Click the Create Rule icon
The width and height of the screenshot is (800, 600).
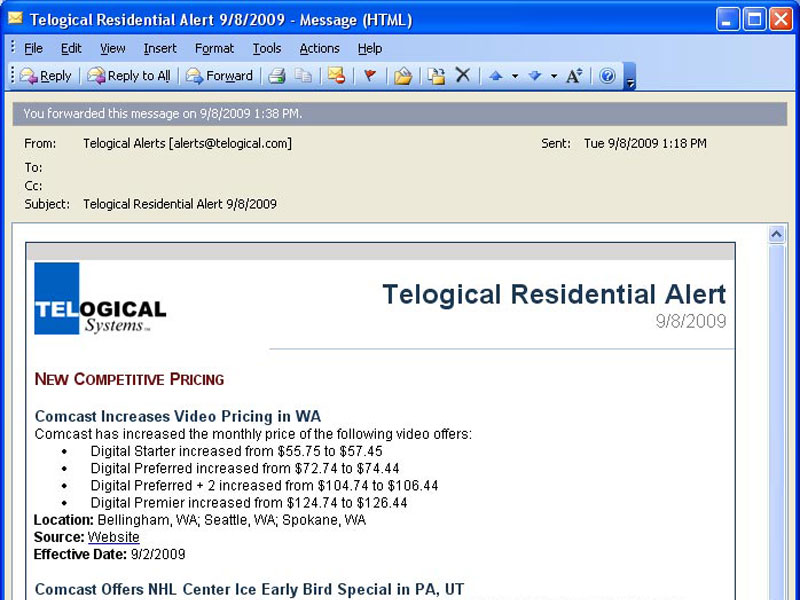[436, 76]
